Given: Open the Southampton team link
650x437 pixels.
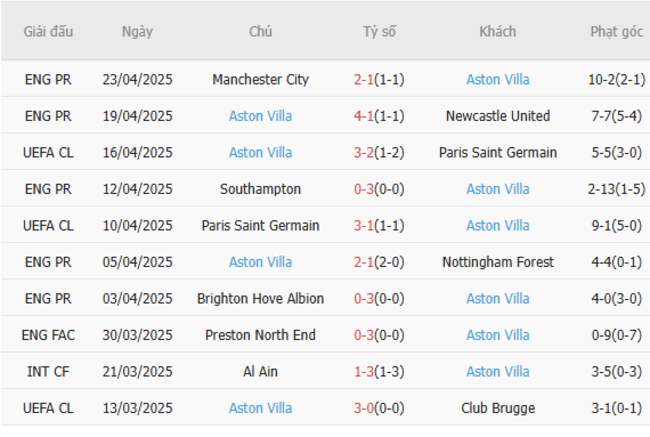Looking at the screenshot, I should pos(261,189).
